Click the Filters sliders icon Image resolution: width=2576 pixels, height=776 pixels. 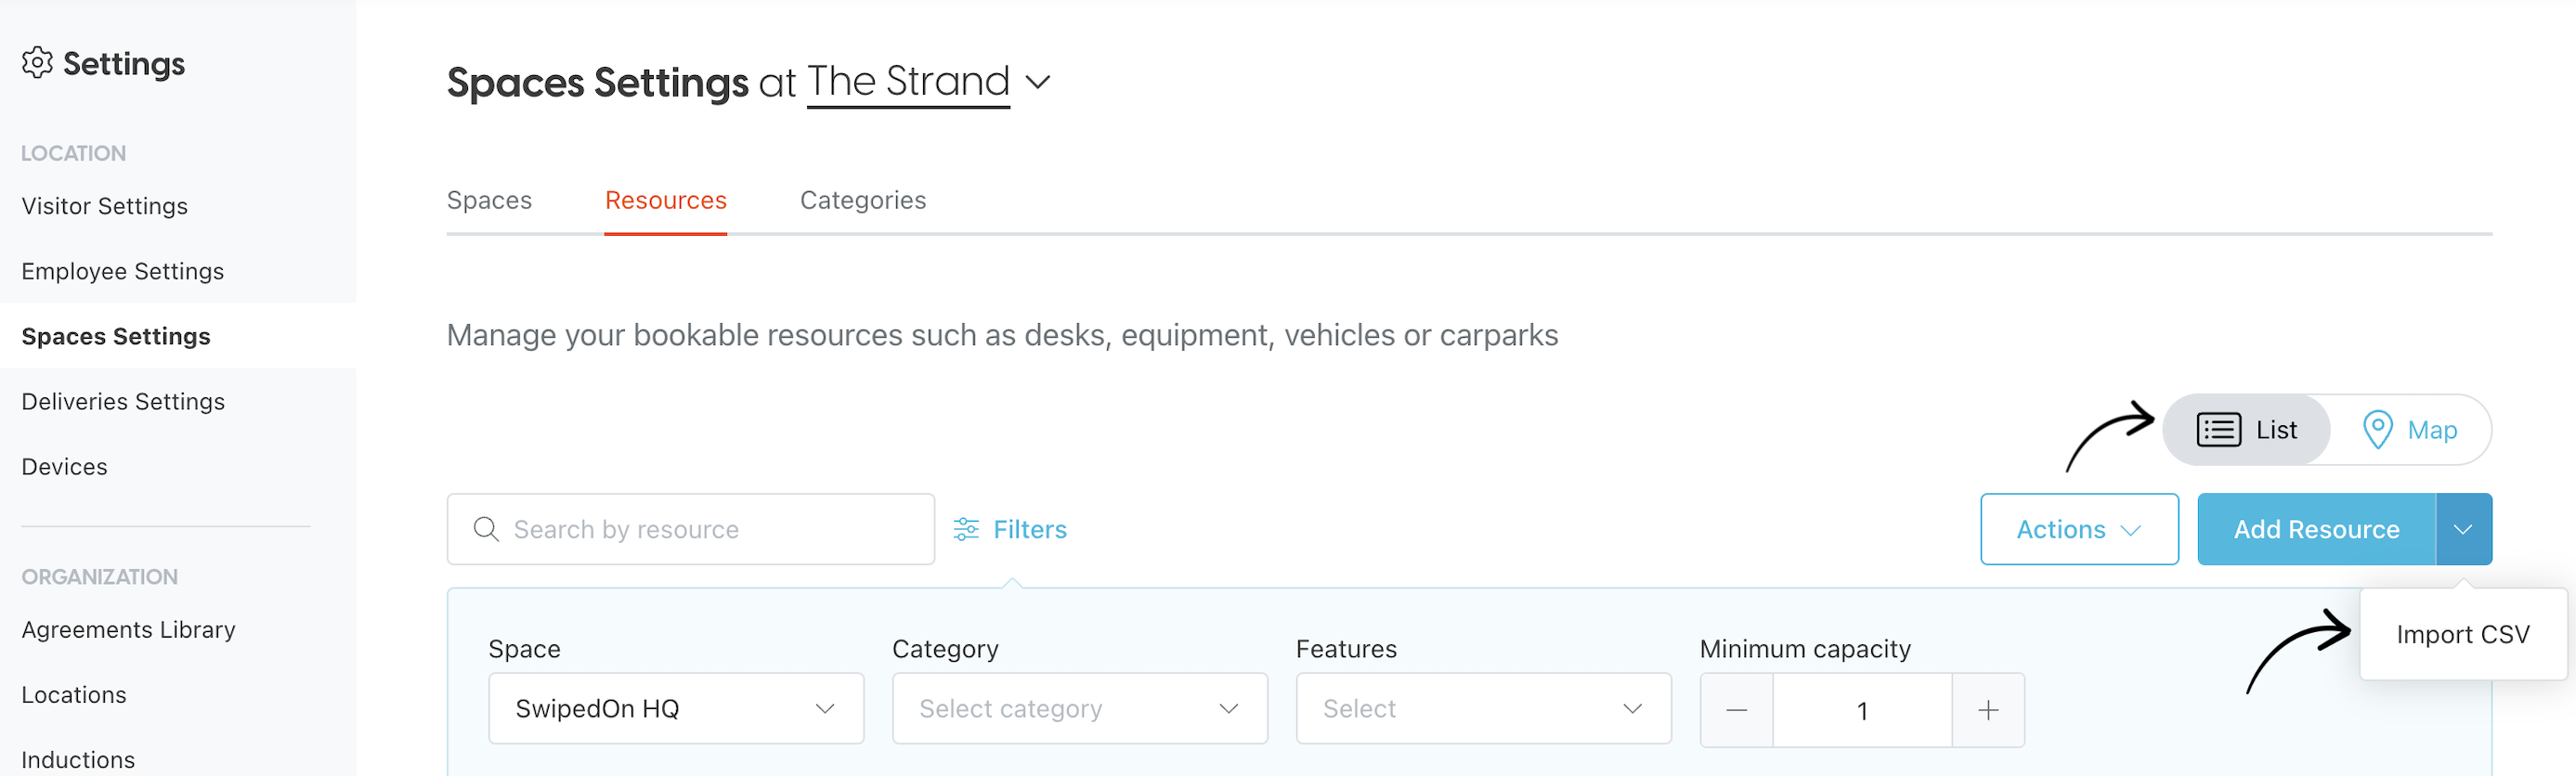pos(966,529)
